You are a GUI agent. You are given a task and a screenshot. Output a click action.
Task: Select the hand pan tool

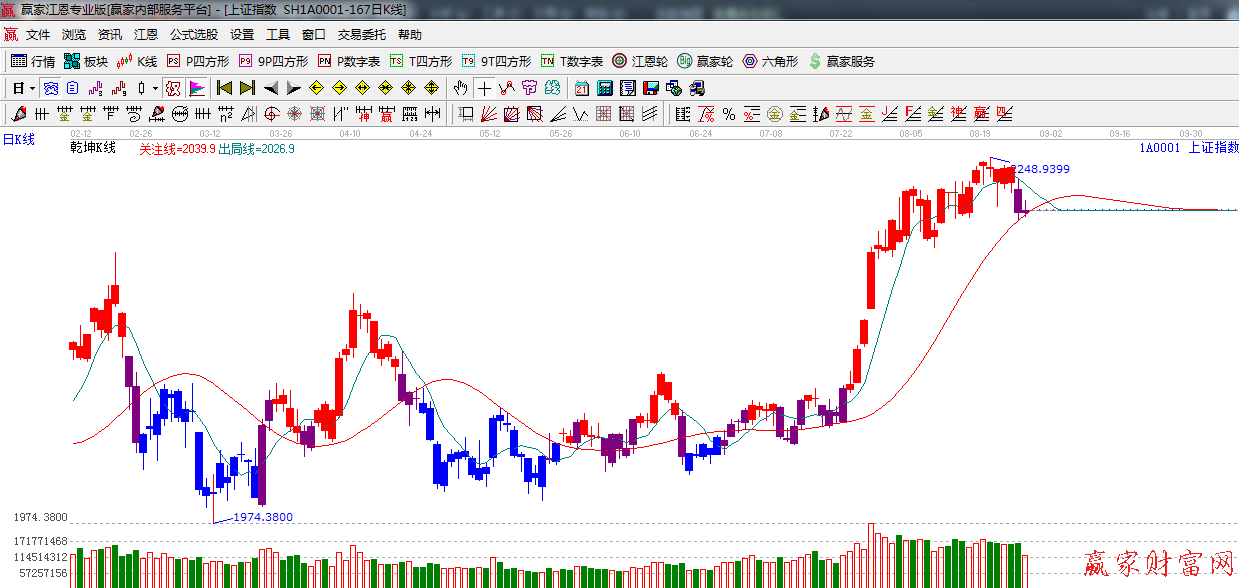click(460, 88)
